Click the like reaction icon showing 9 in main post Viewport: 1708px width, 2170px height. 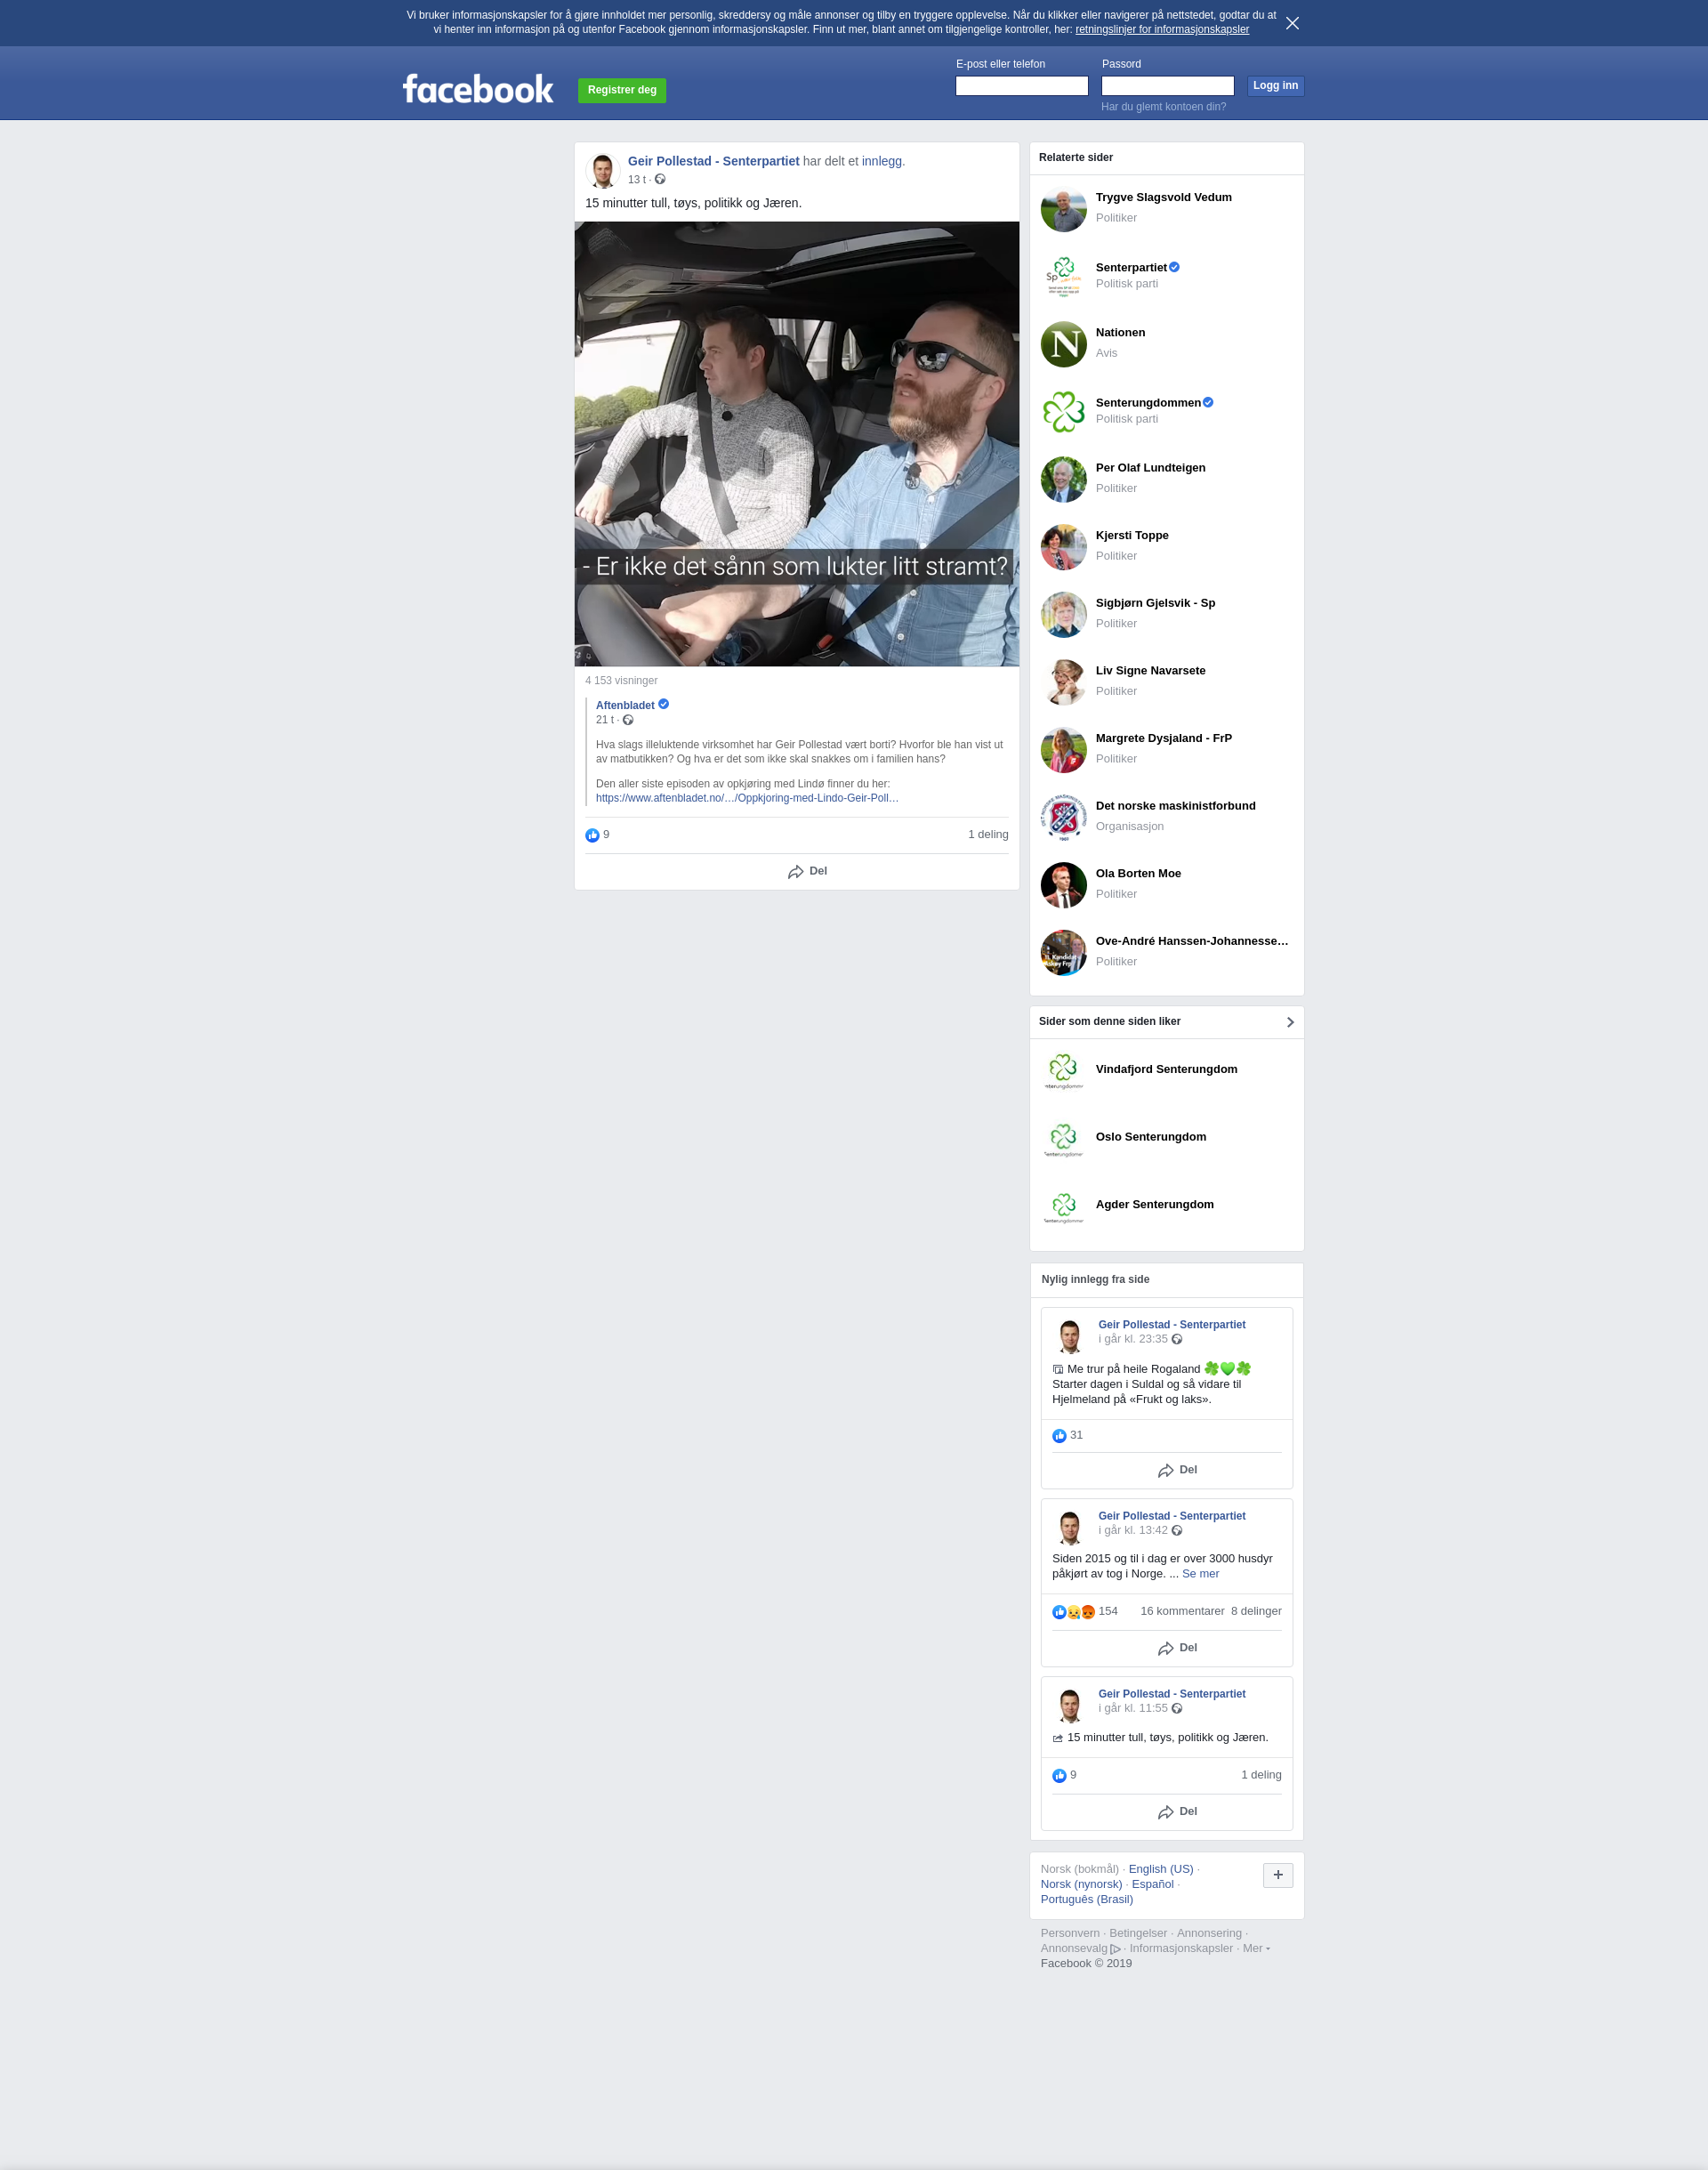(x=592, y=835)
